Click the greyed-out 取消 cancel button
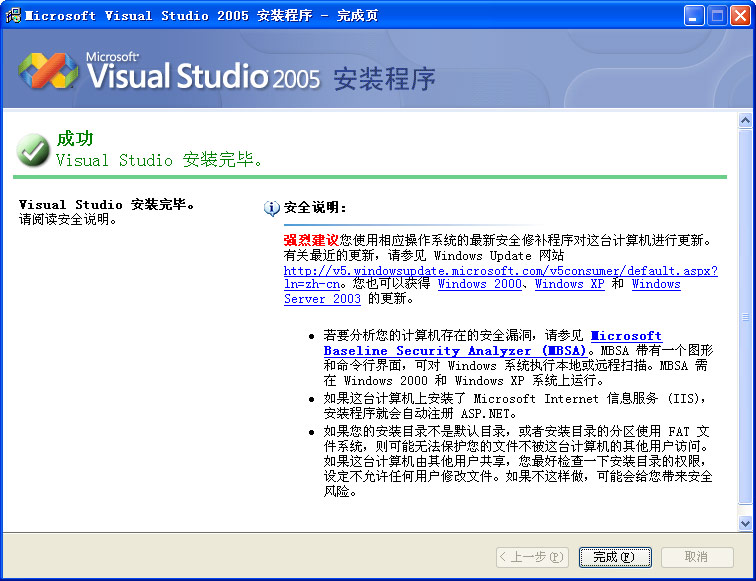Image resolution: width=756 pixels, height=581 pixels. (x=697, y=557)
